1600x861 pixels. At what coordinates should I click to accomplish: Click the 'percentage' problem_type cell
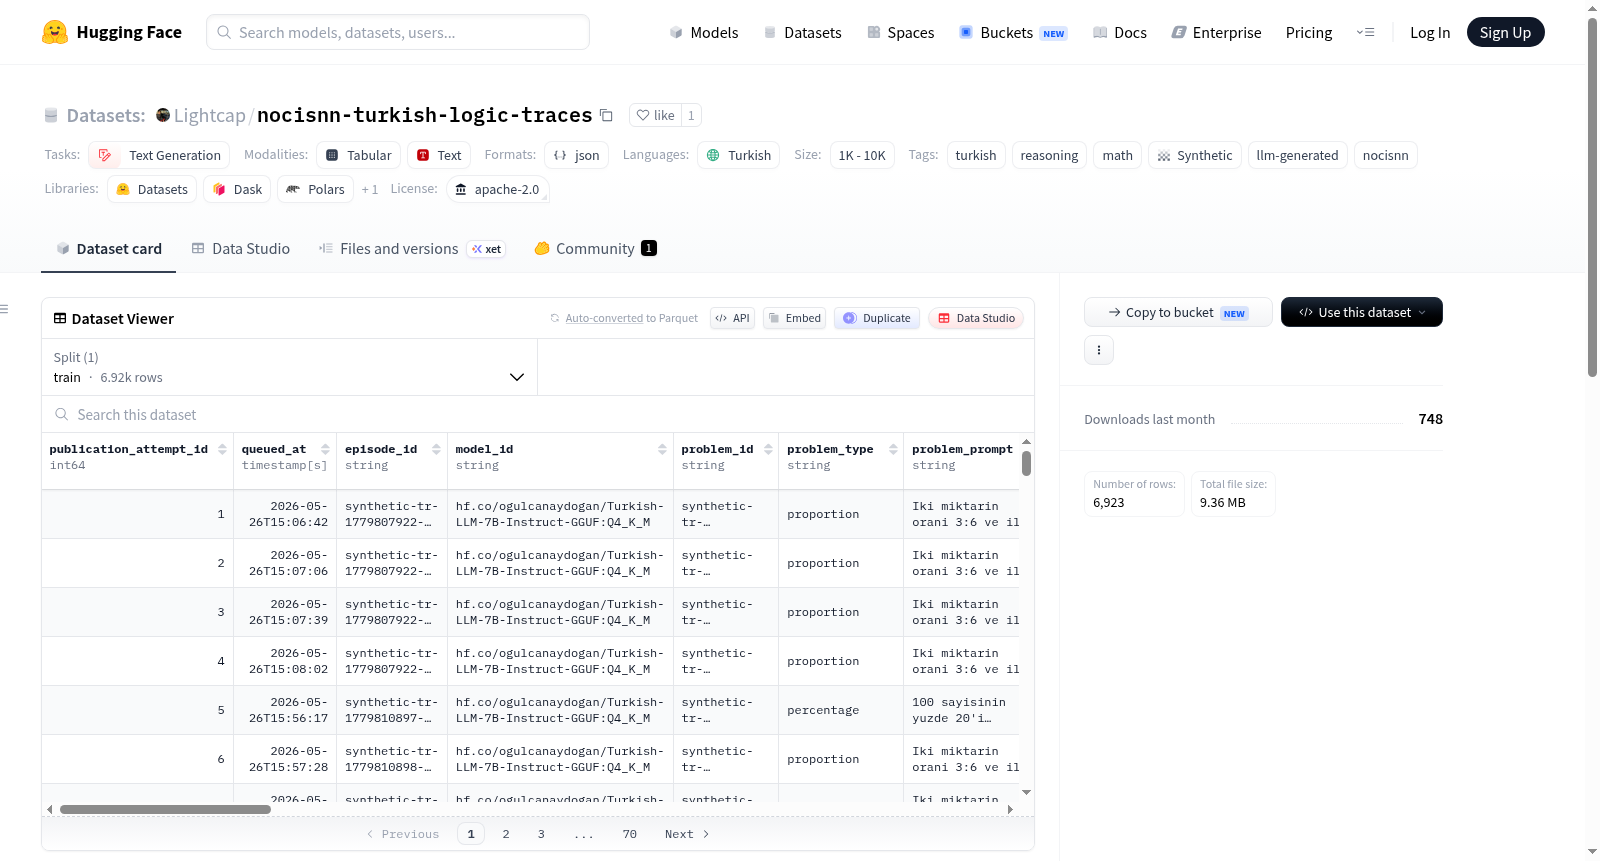coord(841,710)
